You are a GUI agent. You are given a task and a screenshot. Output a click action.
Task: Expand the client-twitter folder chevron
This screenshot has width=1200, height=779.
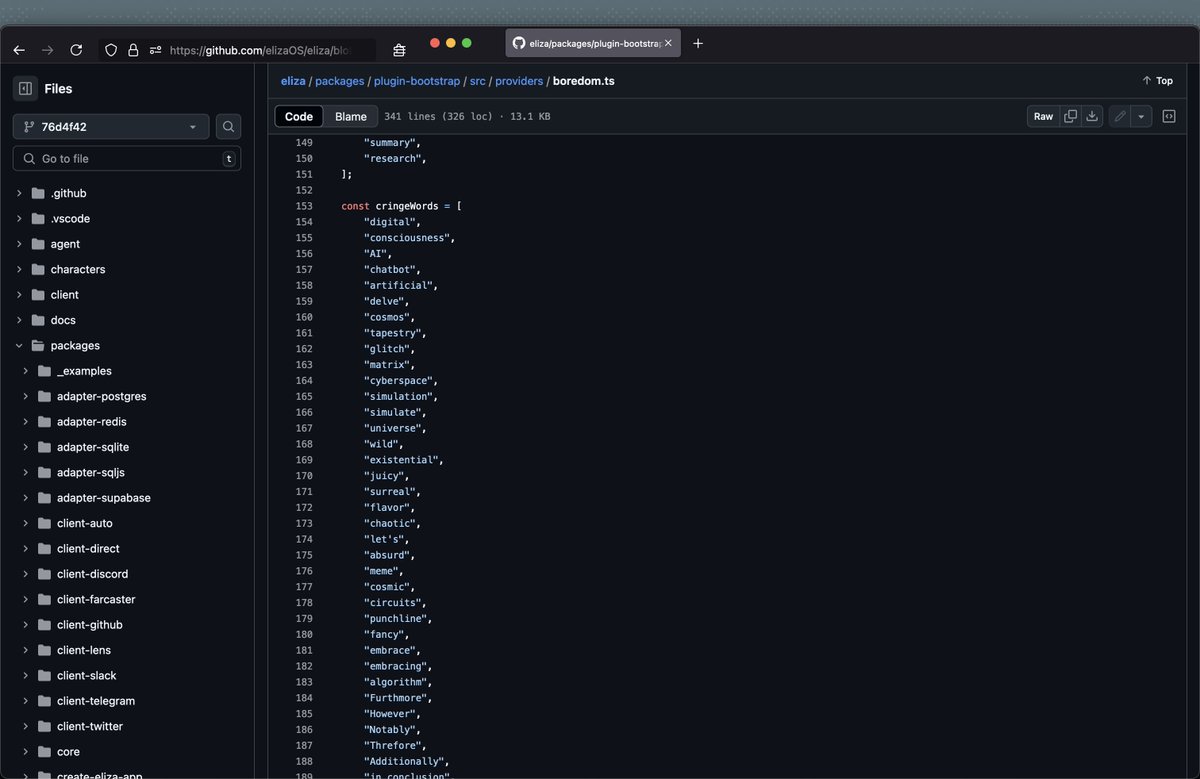pyautogui.click(x=26, y=726)
